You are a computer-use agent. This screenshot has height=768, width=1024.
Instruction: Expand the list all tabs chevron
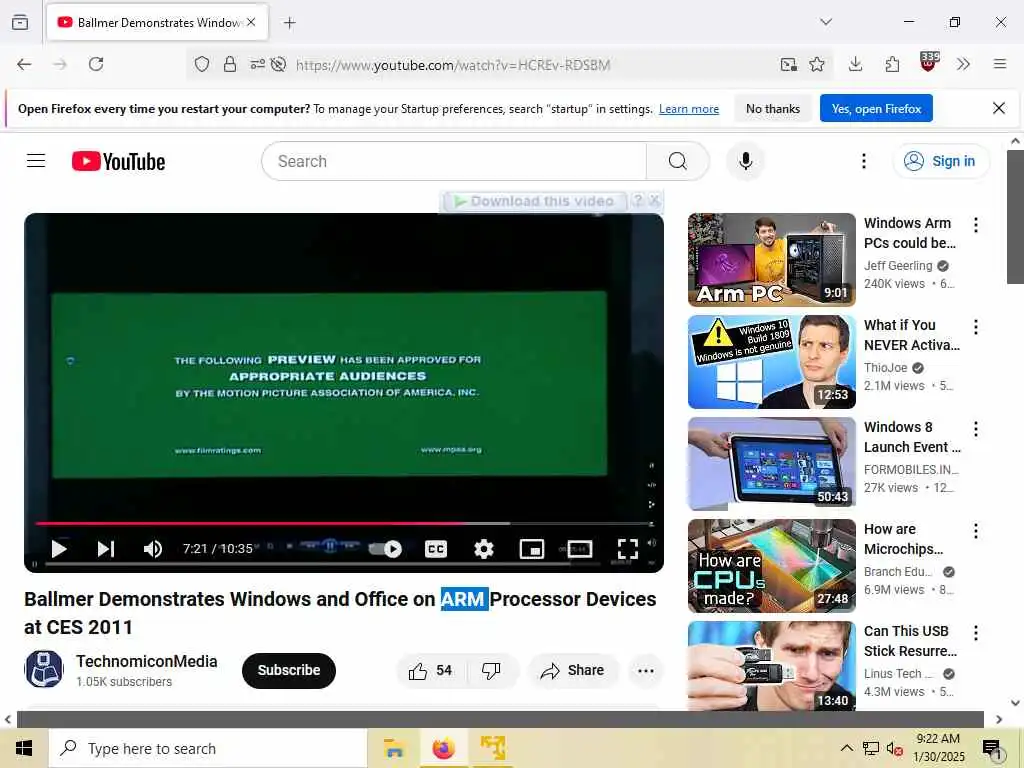pos(825,22)
